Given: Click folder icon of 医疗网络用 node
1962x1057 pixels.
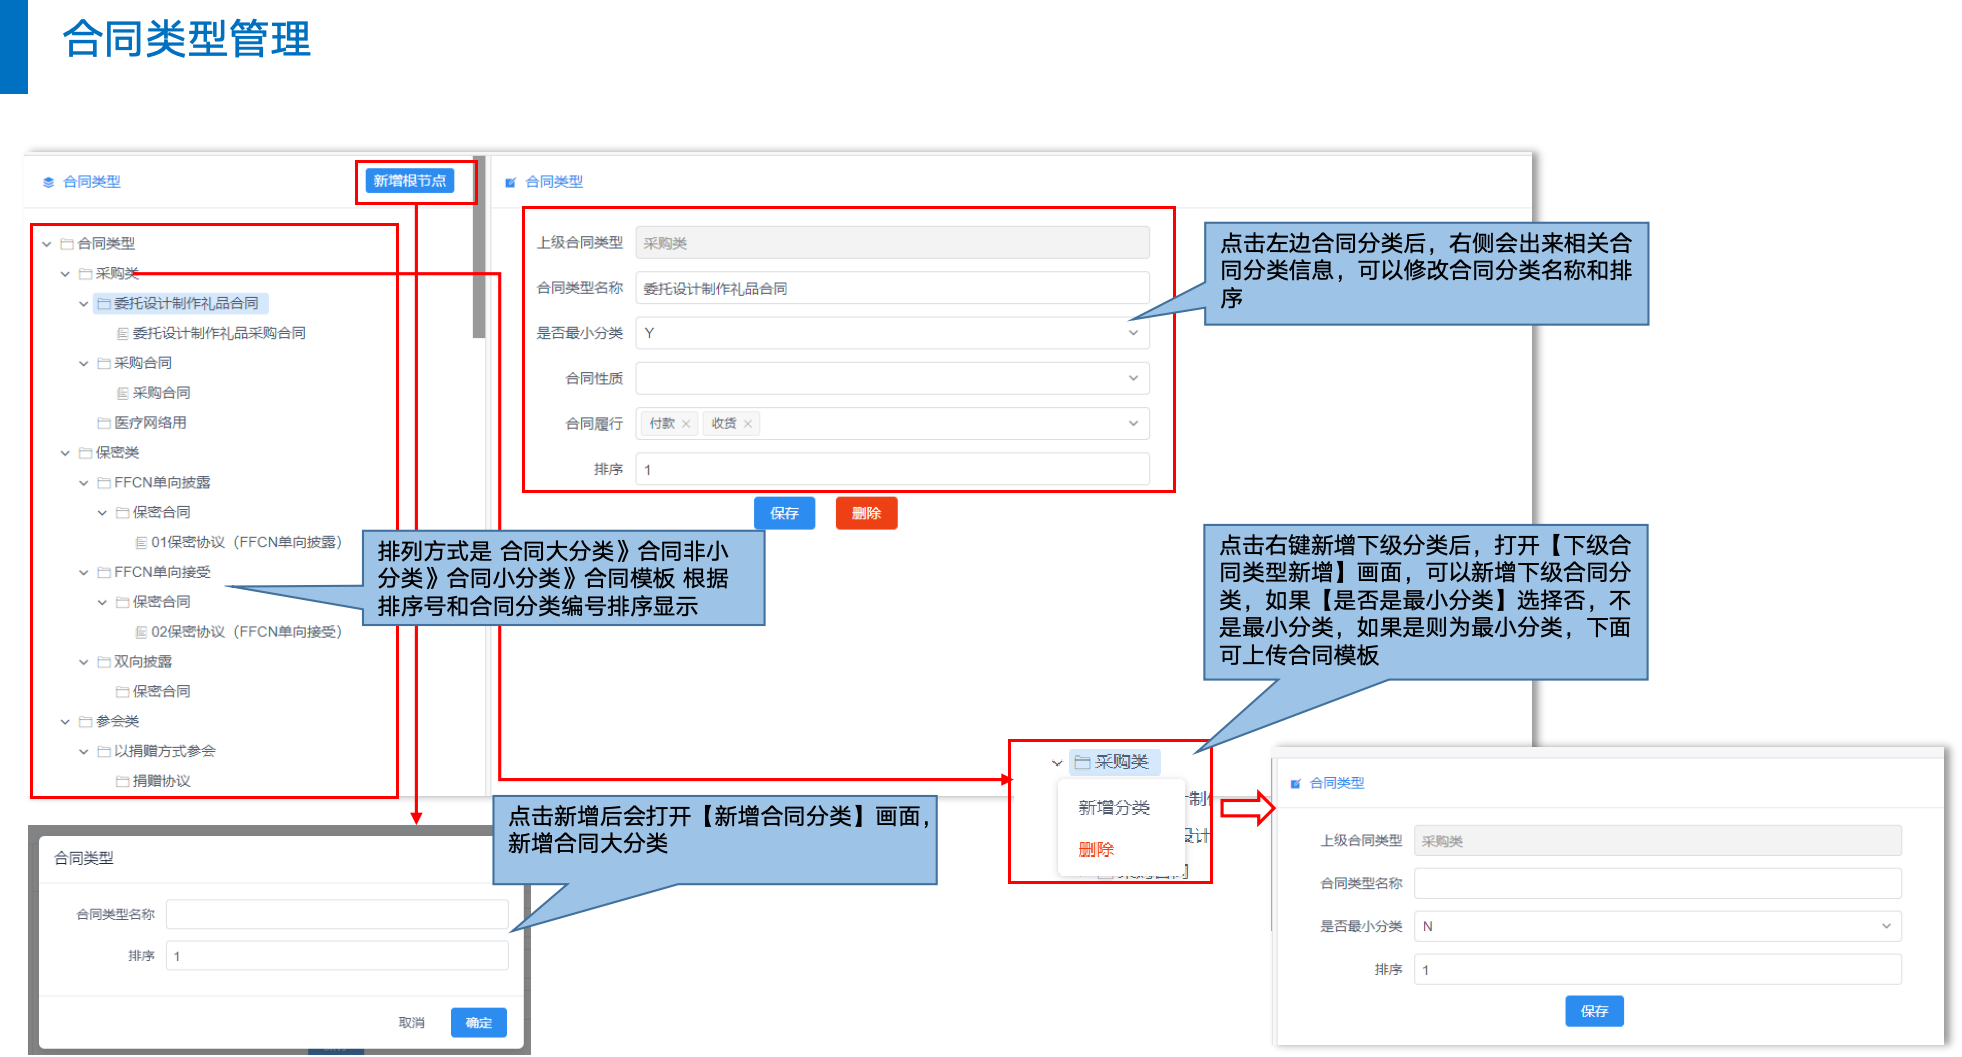Looking at the screenshot, I should pyautogui.click(x=104, y=423).
